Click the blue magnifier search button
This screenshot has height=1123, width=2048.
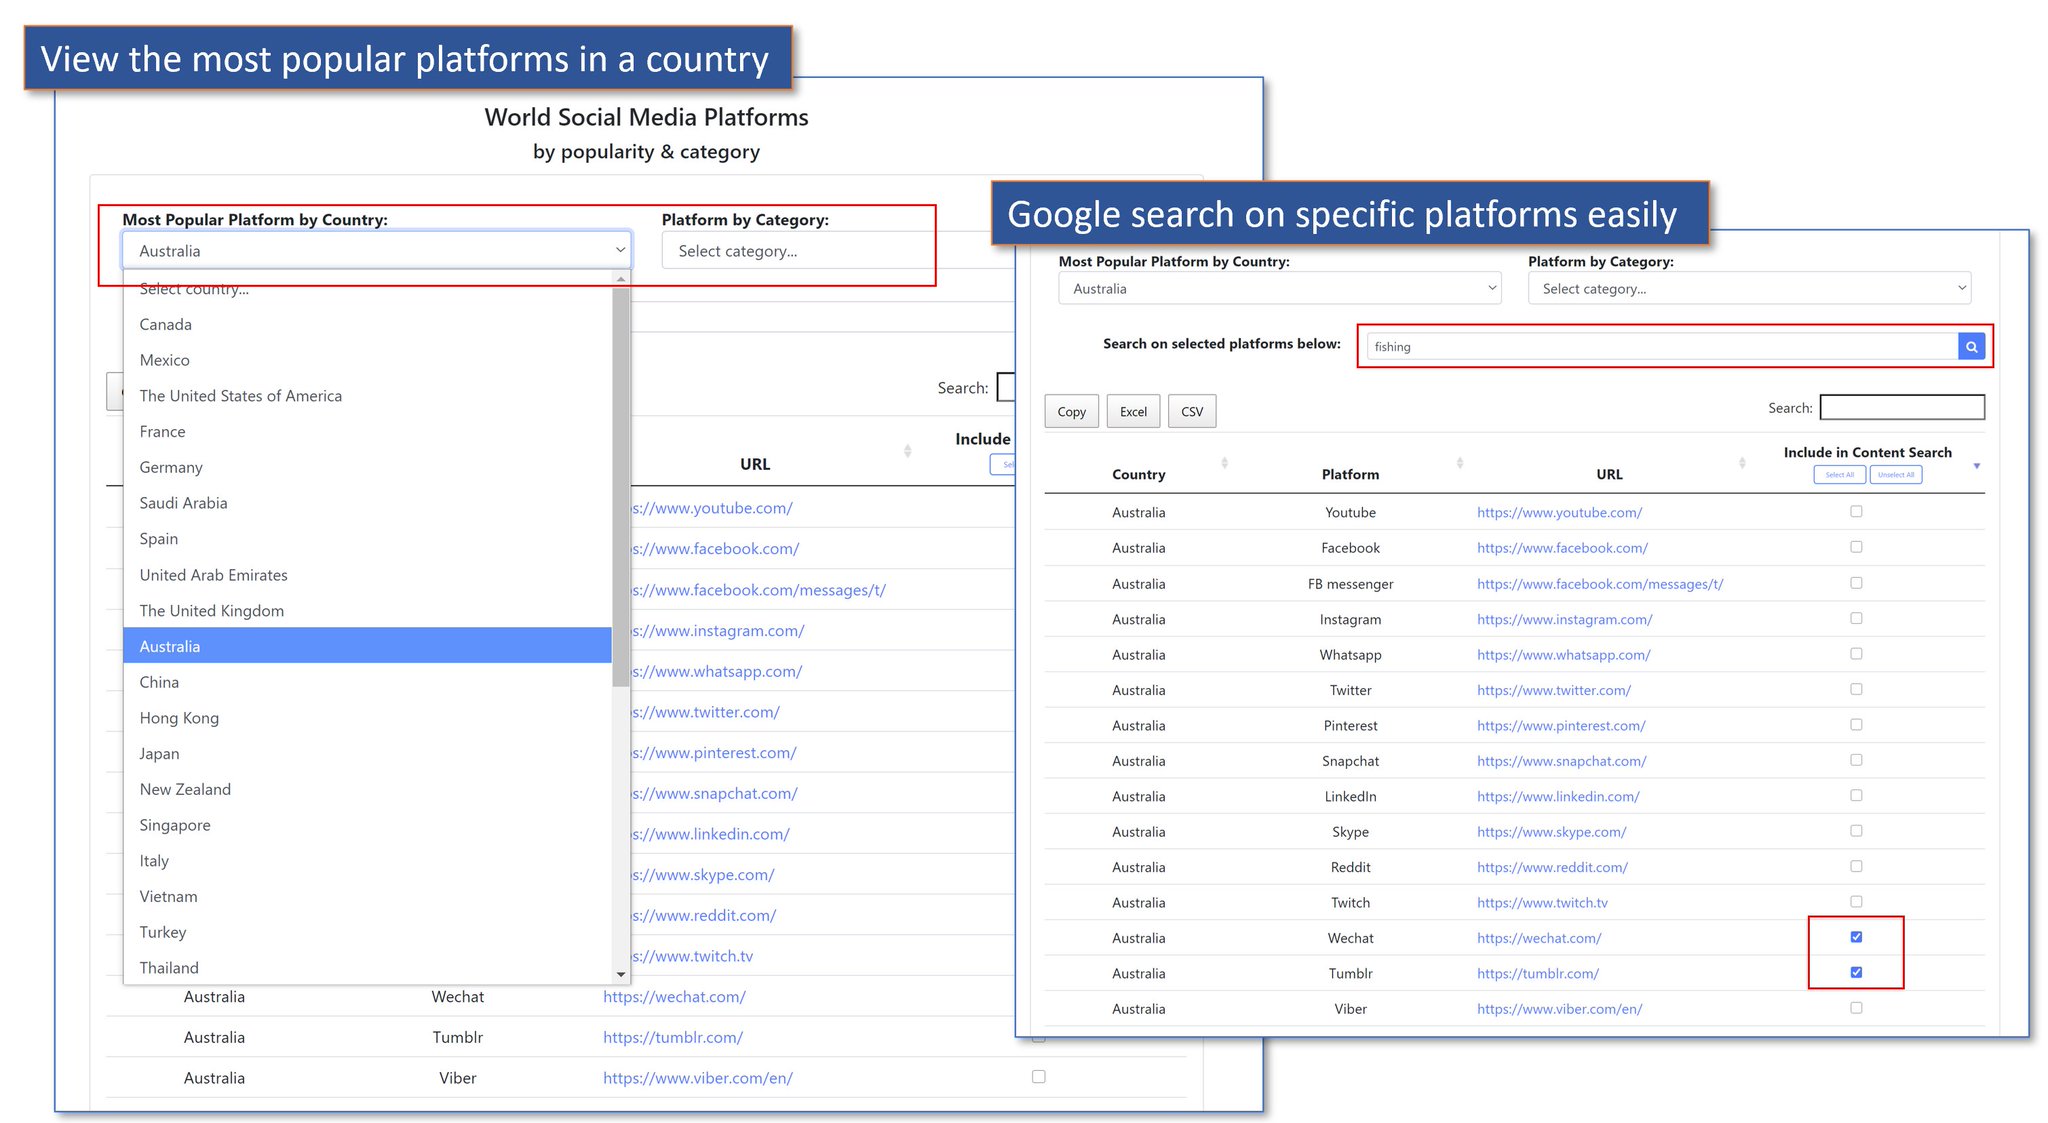click(x=1971, y=347)
